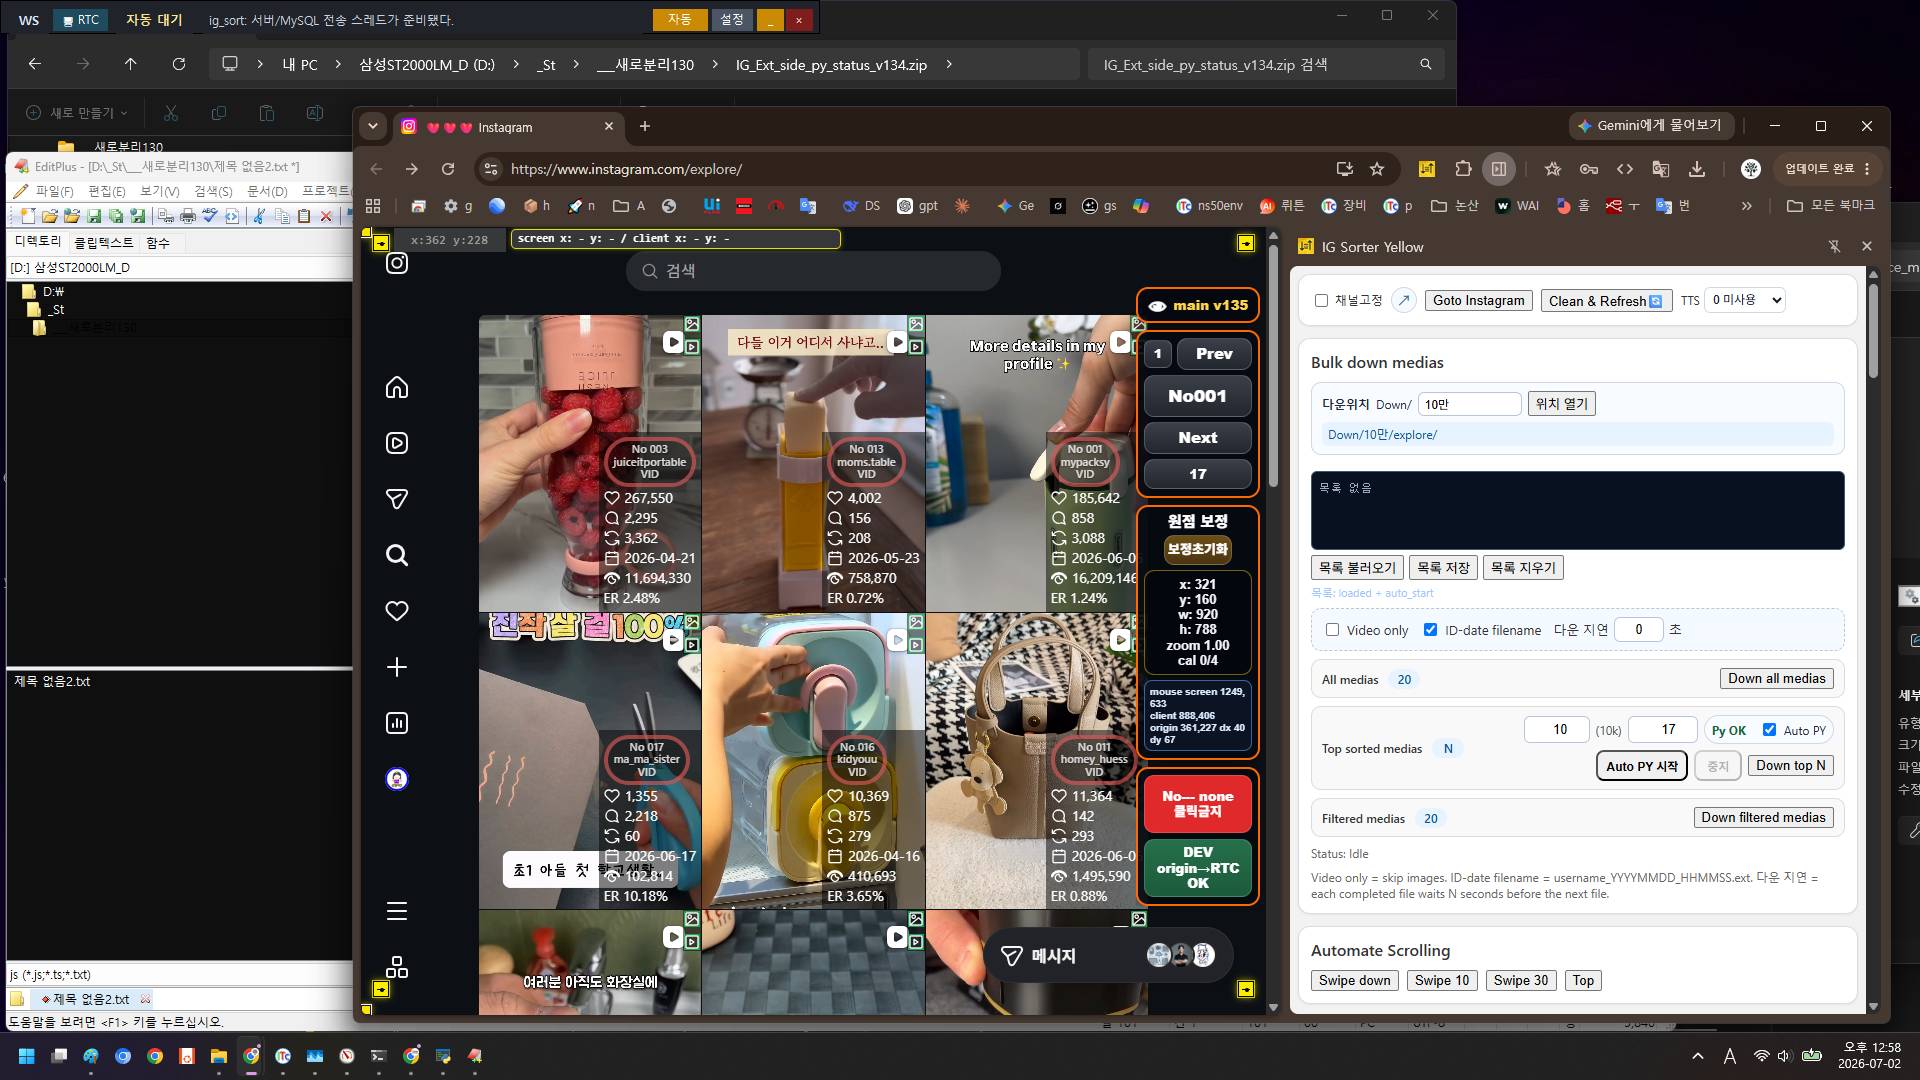Open the 편집(E) menu in EditPlus
Viewport: 1920px width, 1080px height.
(x=107, y=191)
